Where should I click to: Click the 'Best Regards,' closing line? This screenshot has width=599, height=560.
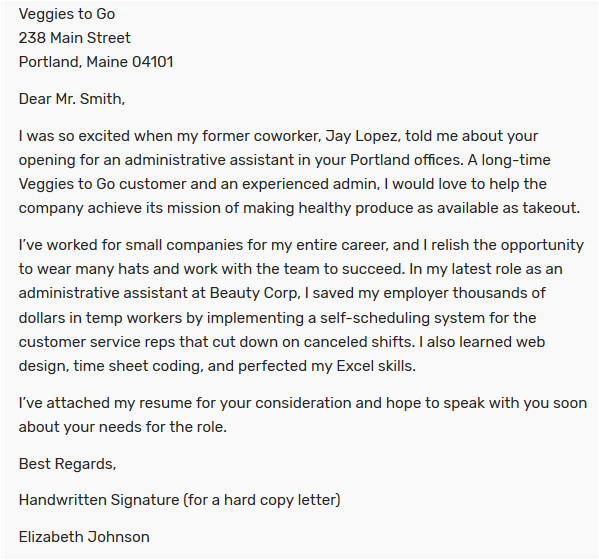pyautogui.click(x=67, y=464)
